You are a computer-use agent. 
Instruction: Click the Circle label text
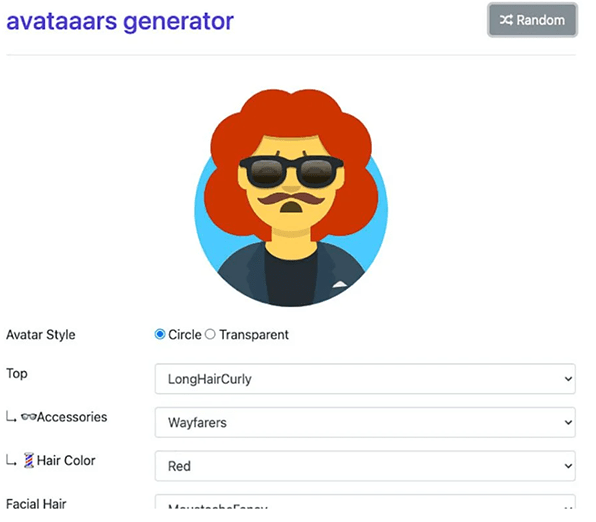185,335
